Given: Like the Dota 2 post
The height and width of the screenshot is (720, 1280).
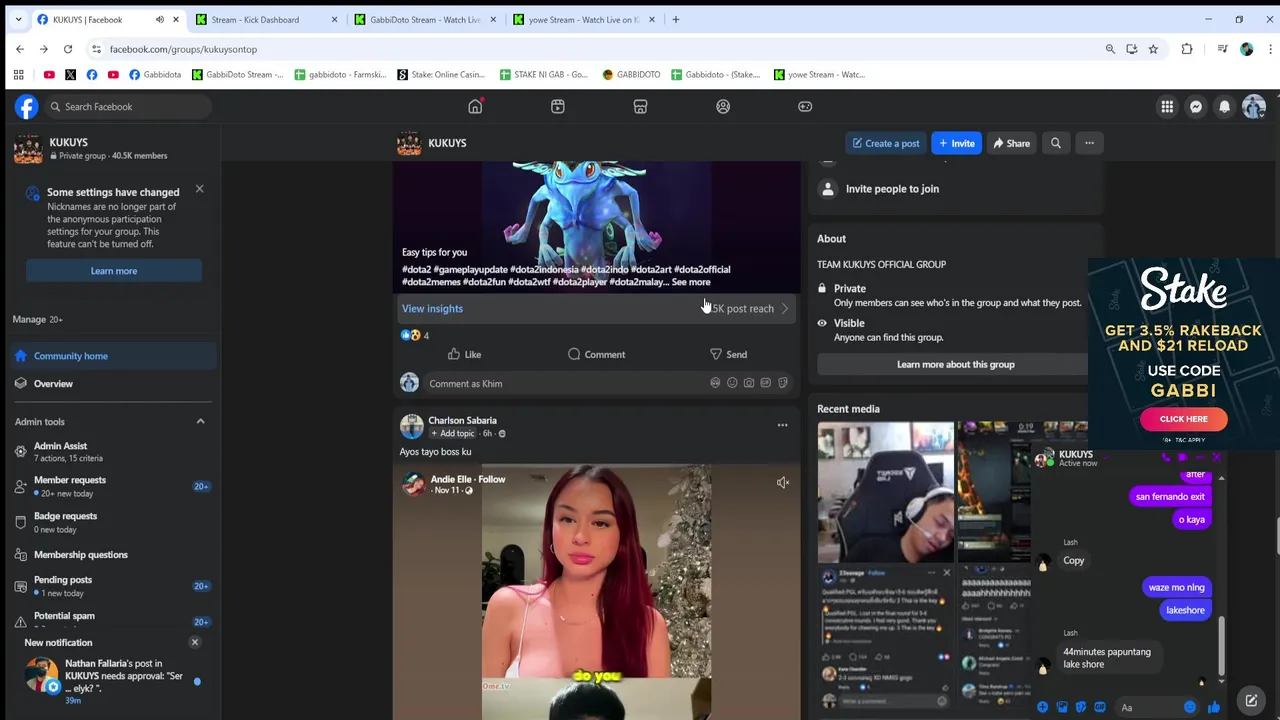Looking at the screenshot, I should (464, 354).
